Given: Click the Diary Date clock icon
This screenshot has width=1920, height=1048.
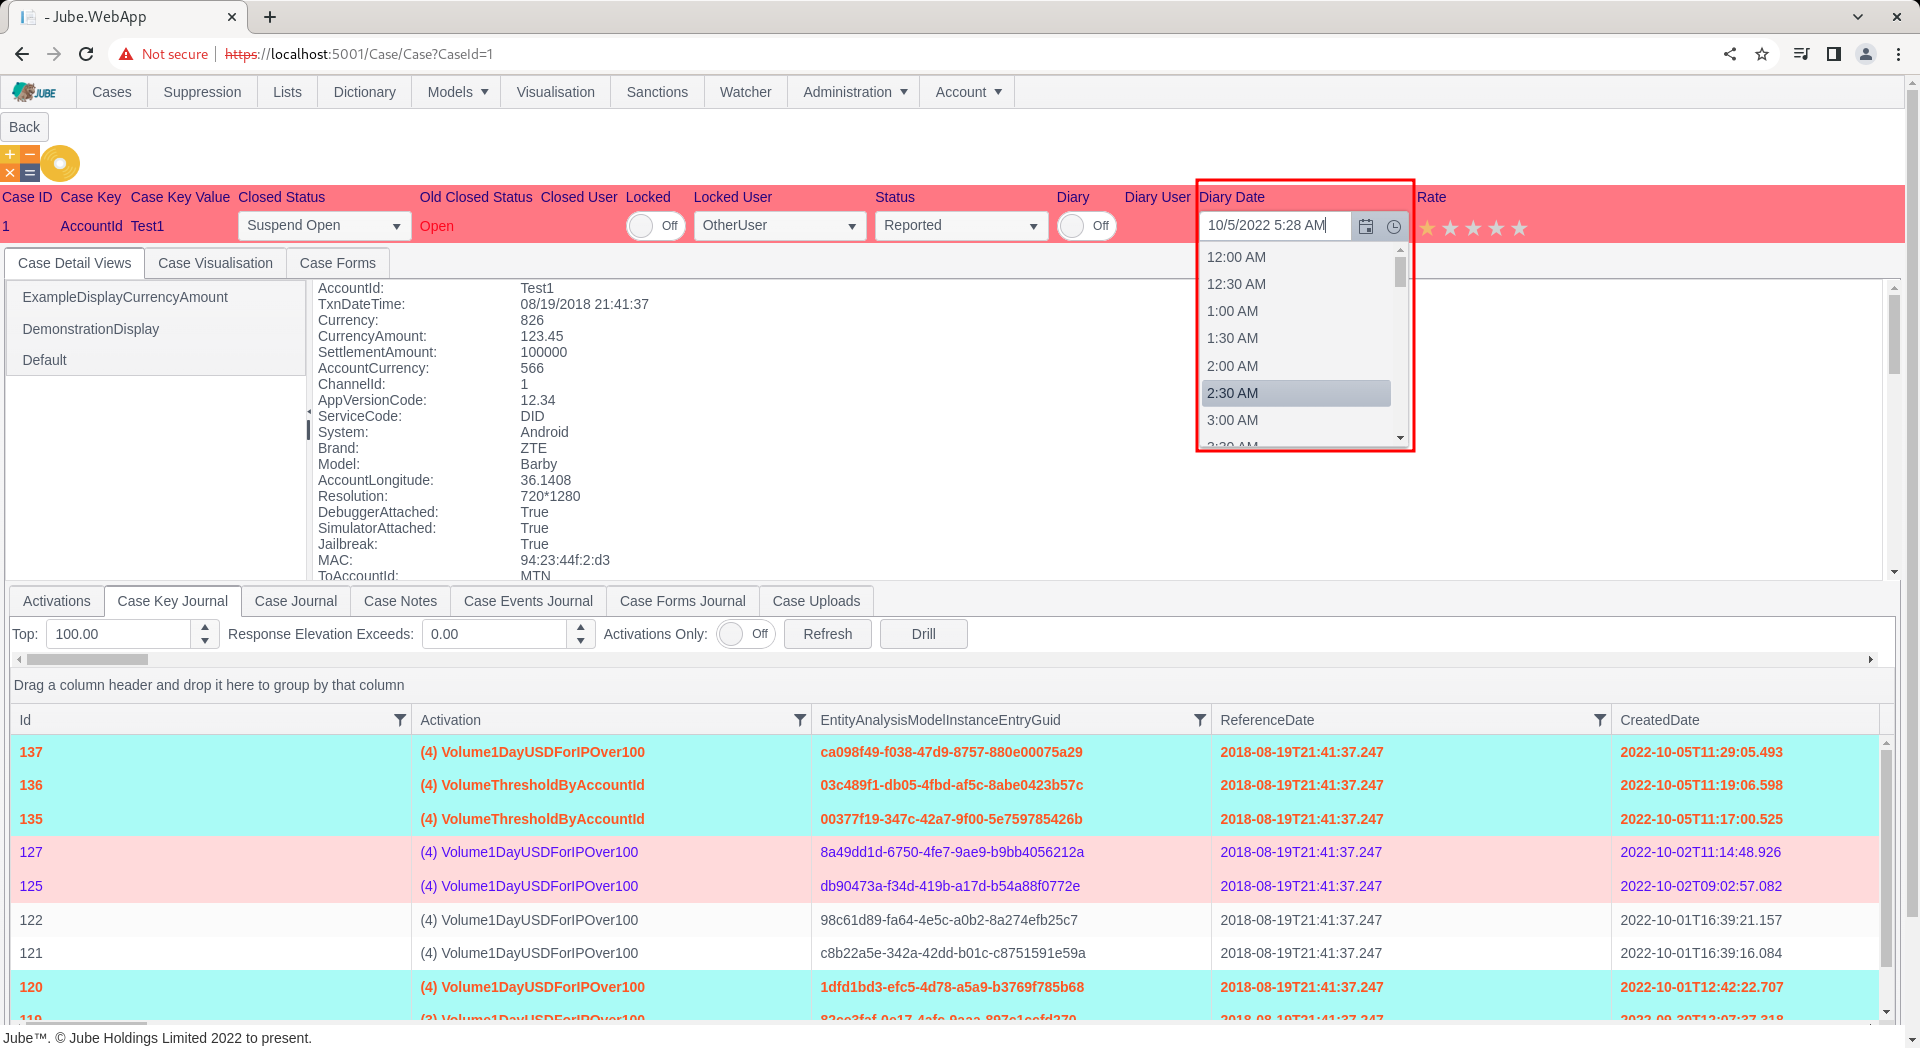Looking at the screenshot, I should pyautogui.click(x=1394, y=226).
